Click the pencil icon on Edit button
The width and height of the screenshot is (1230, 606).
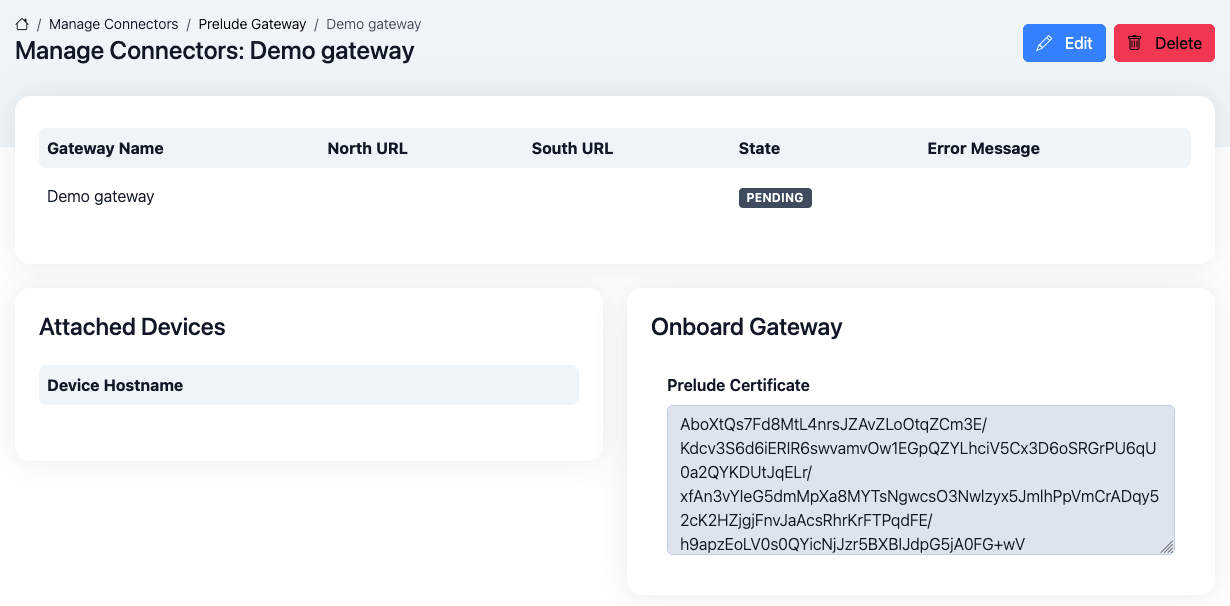1045,43
